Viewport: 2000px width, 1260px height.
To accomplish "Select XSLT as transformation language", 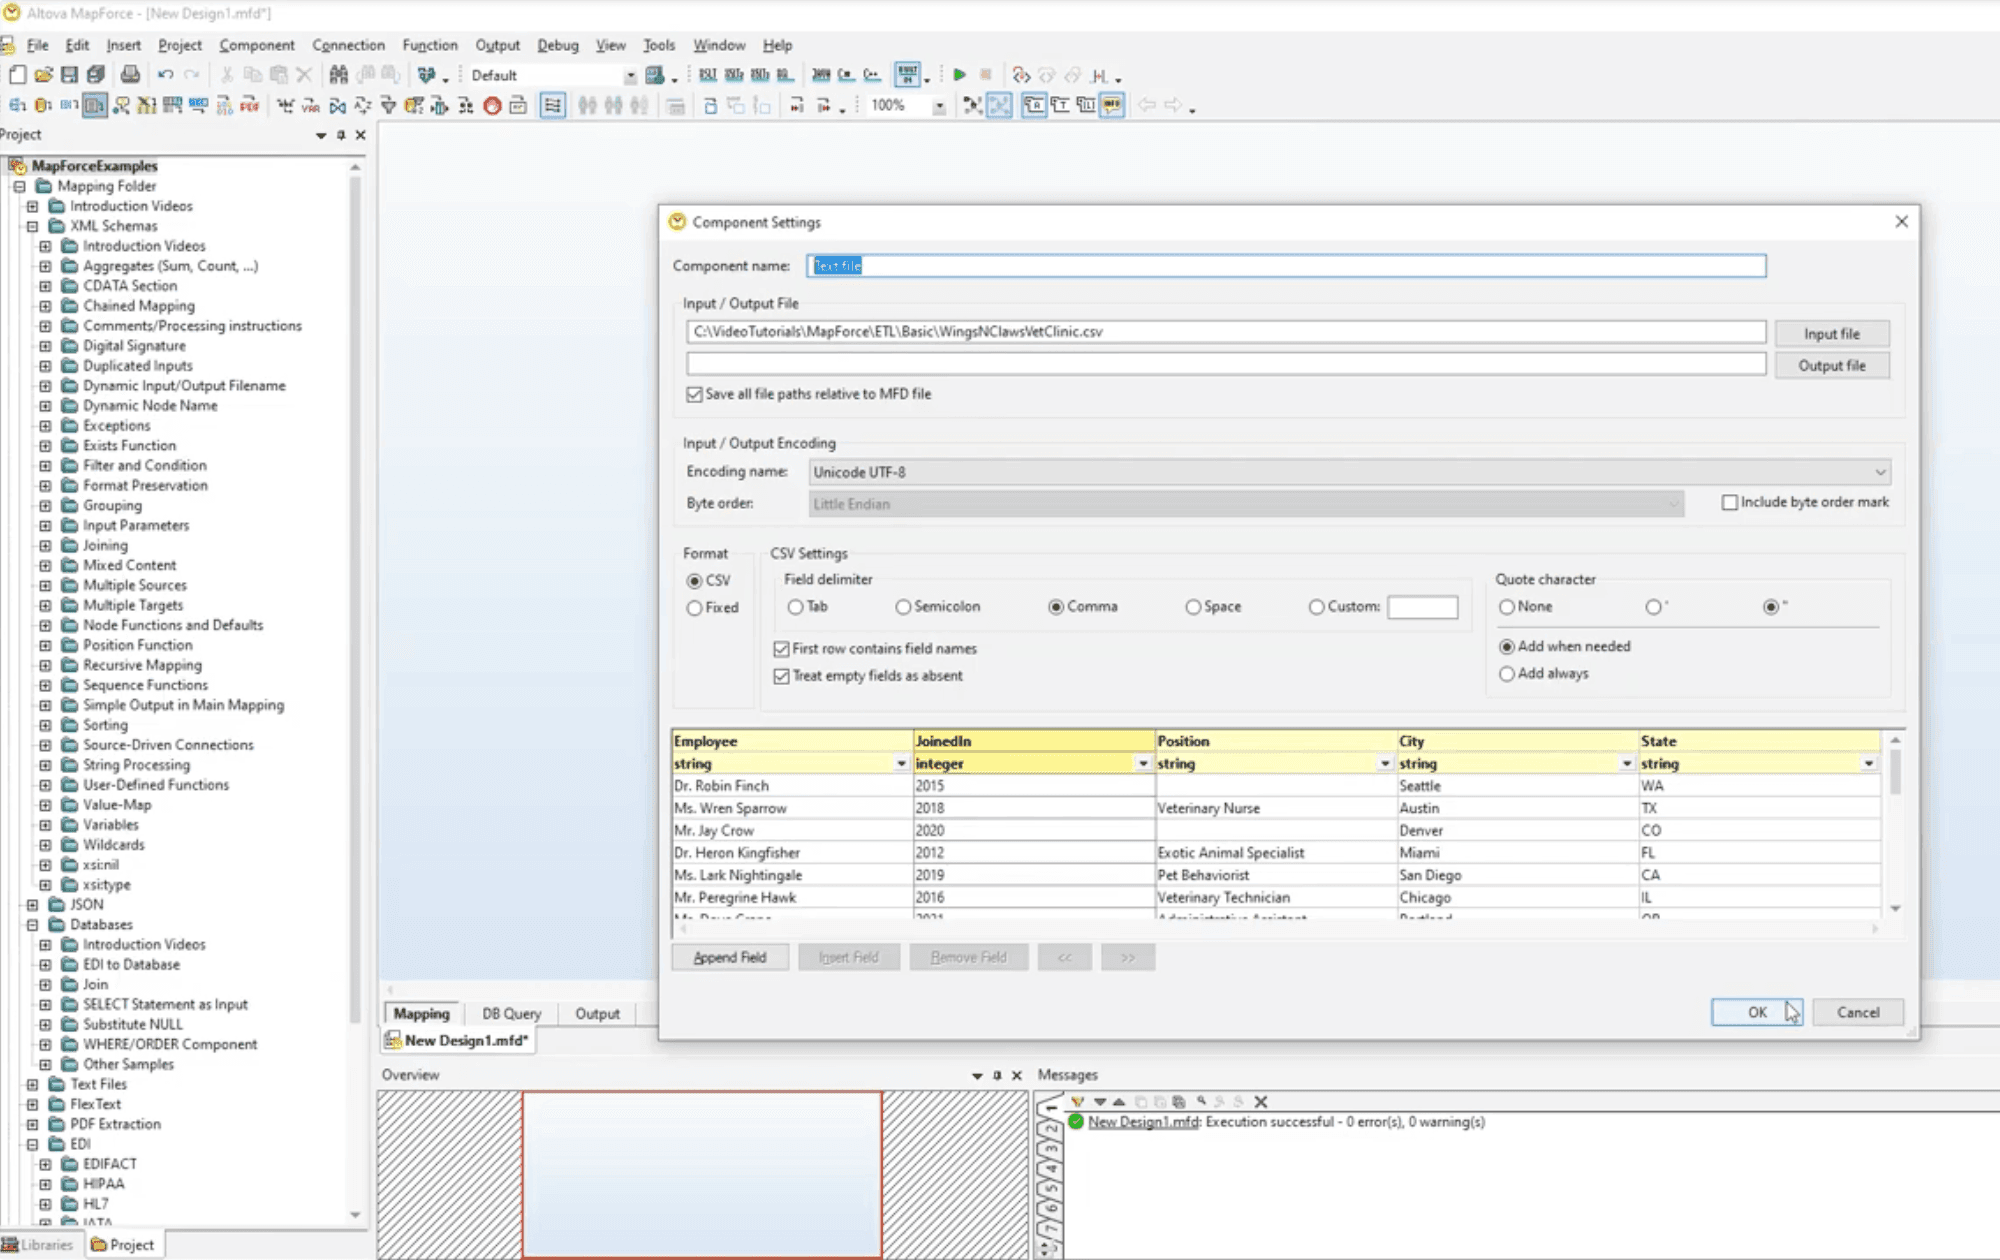I will pos(708,75).
